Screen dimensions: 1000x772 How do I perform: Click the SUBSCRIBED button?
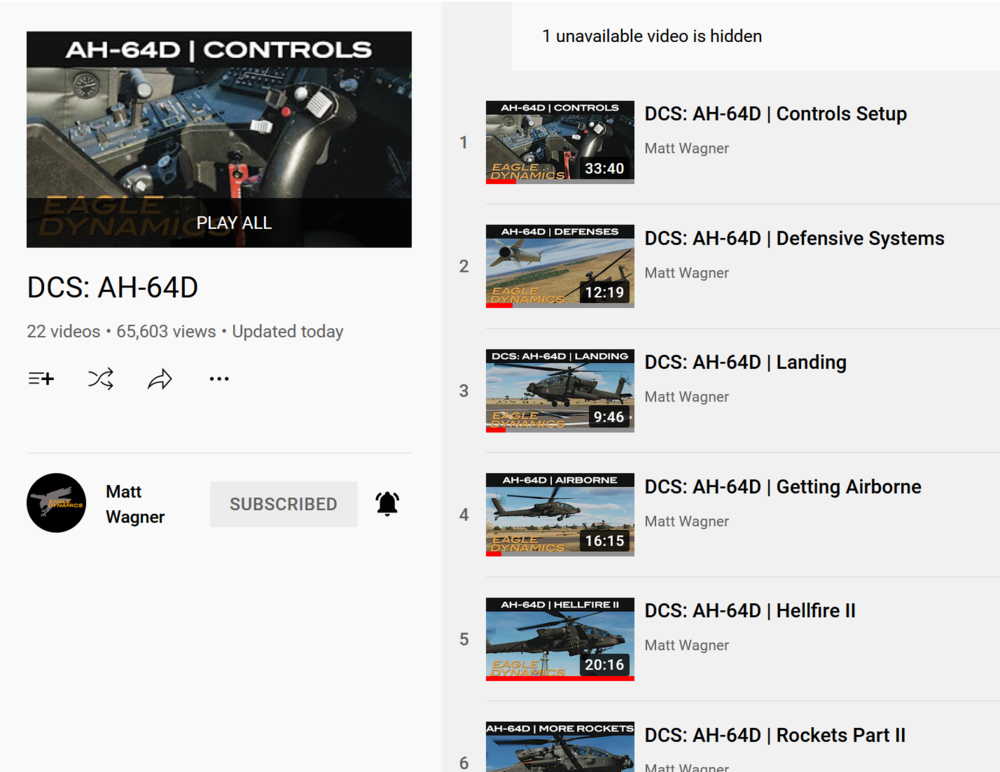tap(284, 504)
